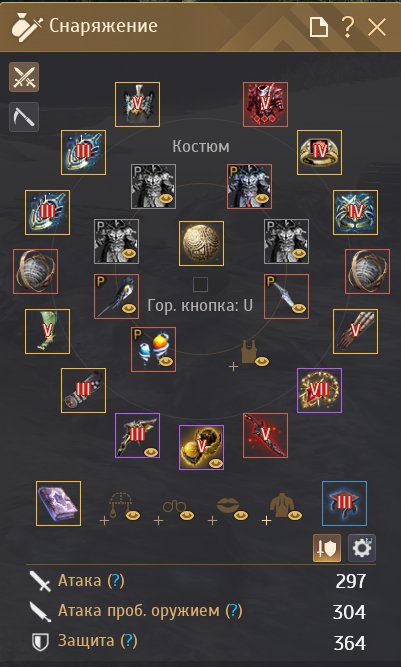Select the VII glowing belt item slot
Screen dimensions: 401x667
319,391
